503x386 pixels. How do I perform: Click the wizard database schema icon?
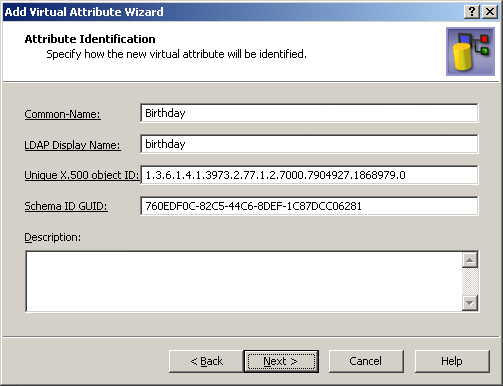pyautogui.click(x=470, y=52)
